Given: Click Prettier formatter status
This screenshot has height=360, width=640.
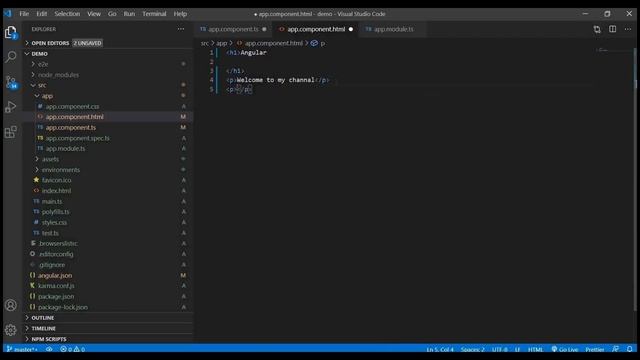Looking at the screenshot, I should [595, 349].
